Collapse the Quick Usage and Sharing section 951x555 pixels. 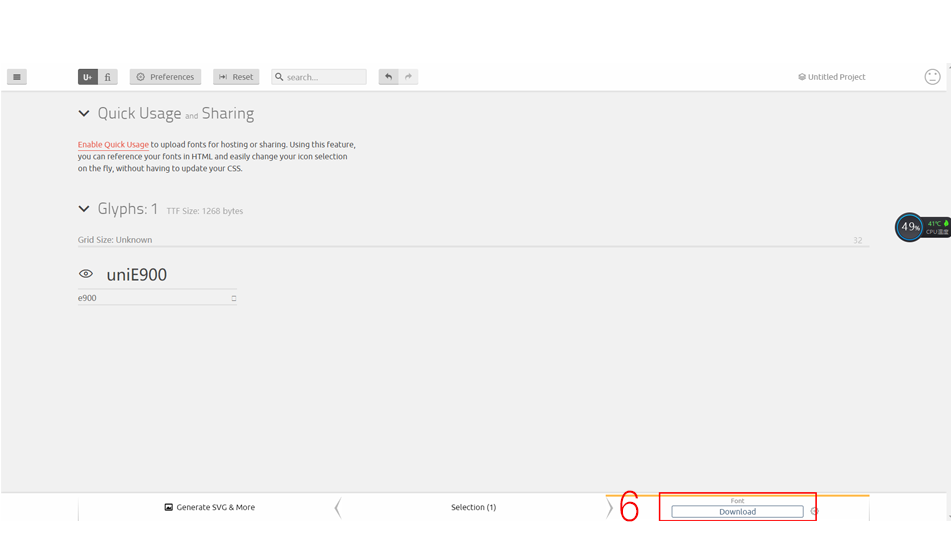tap(84, 113)
